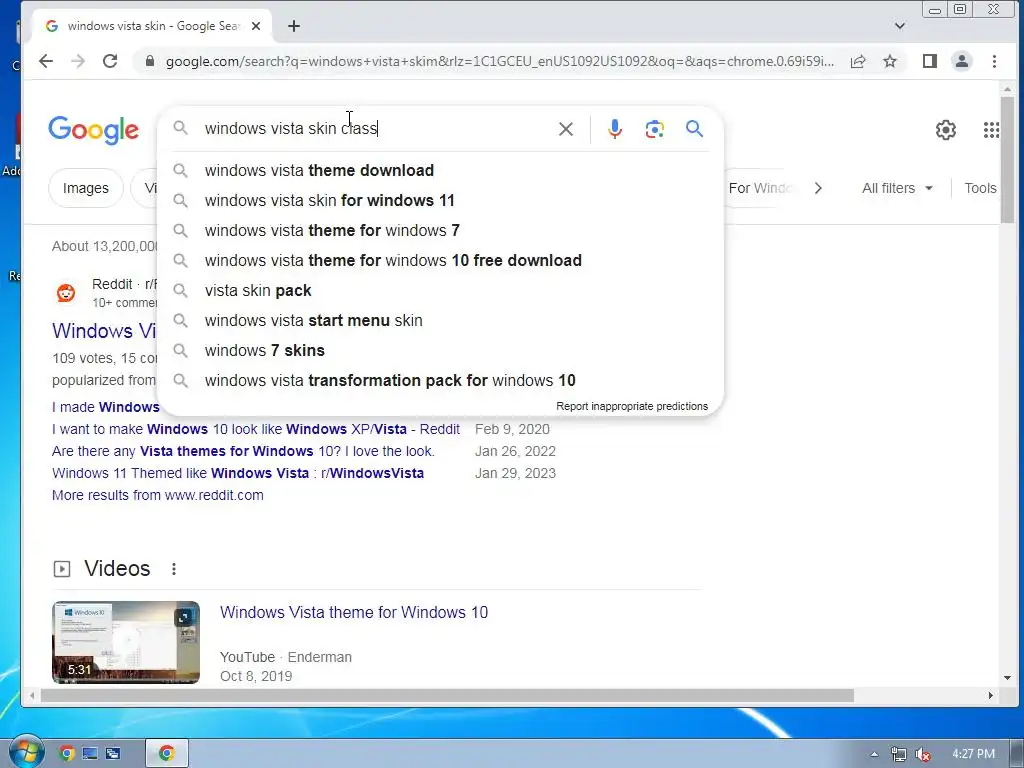Open the Tools button

click(980, 188)
